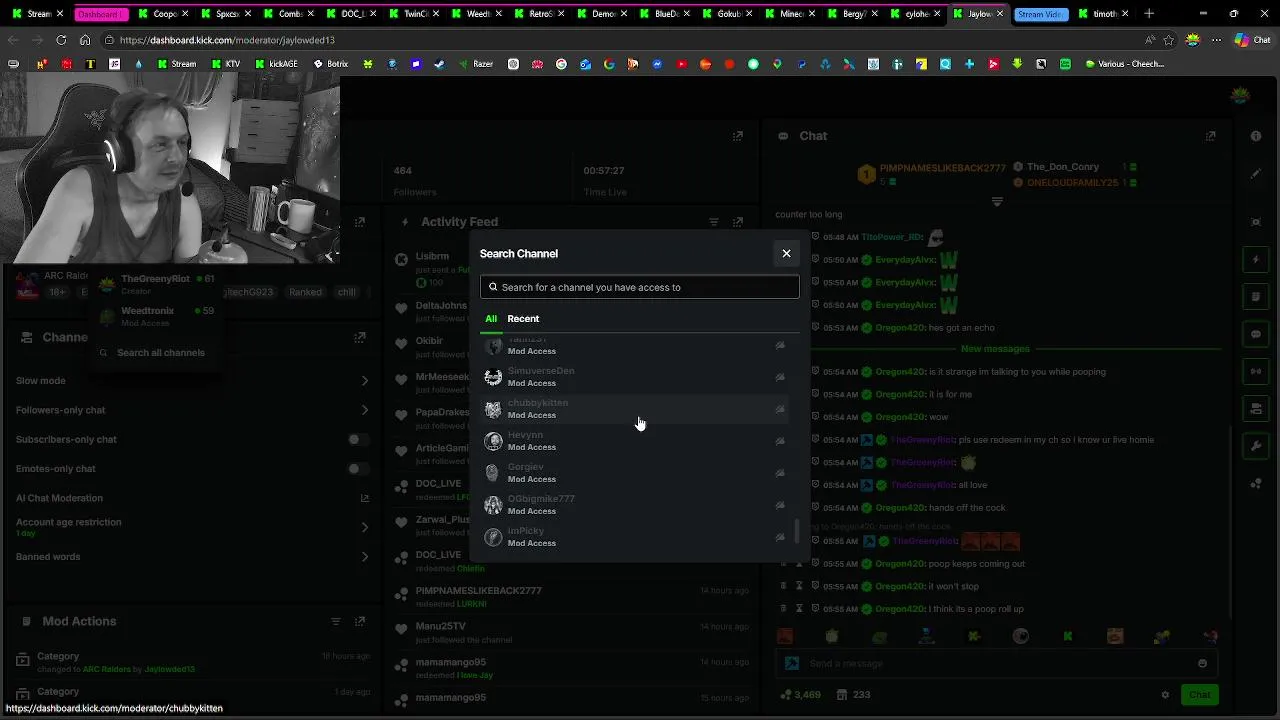Viewport: 1280px width, 720px height.
Task: Toggle the hide icon on Hevynn row
Action: coord(780,441)
